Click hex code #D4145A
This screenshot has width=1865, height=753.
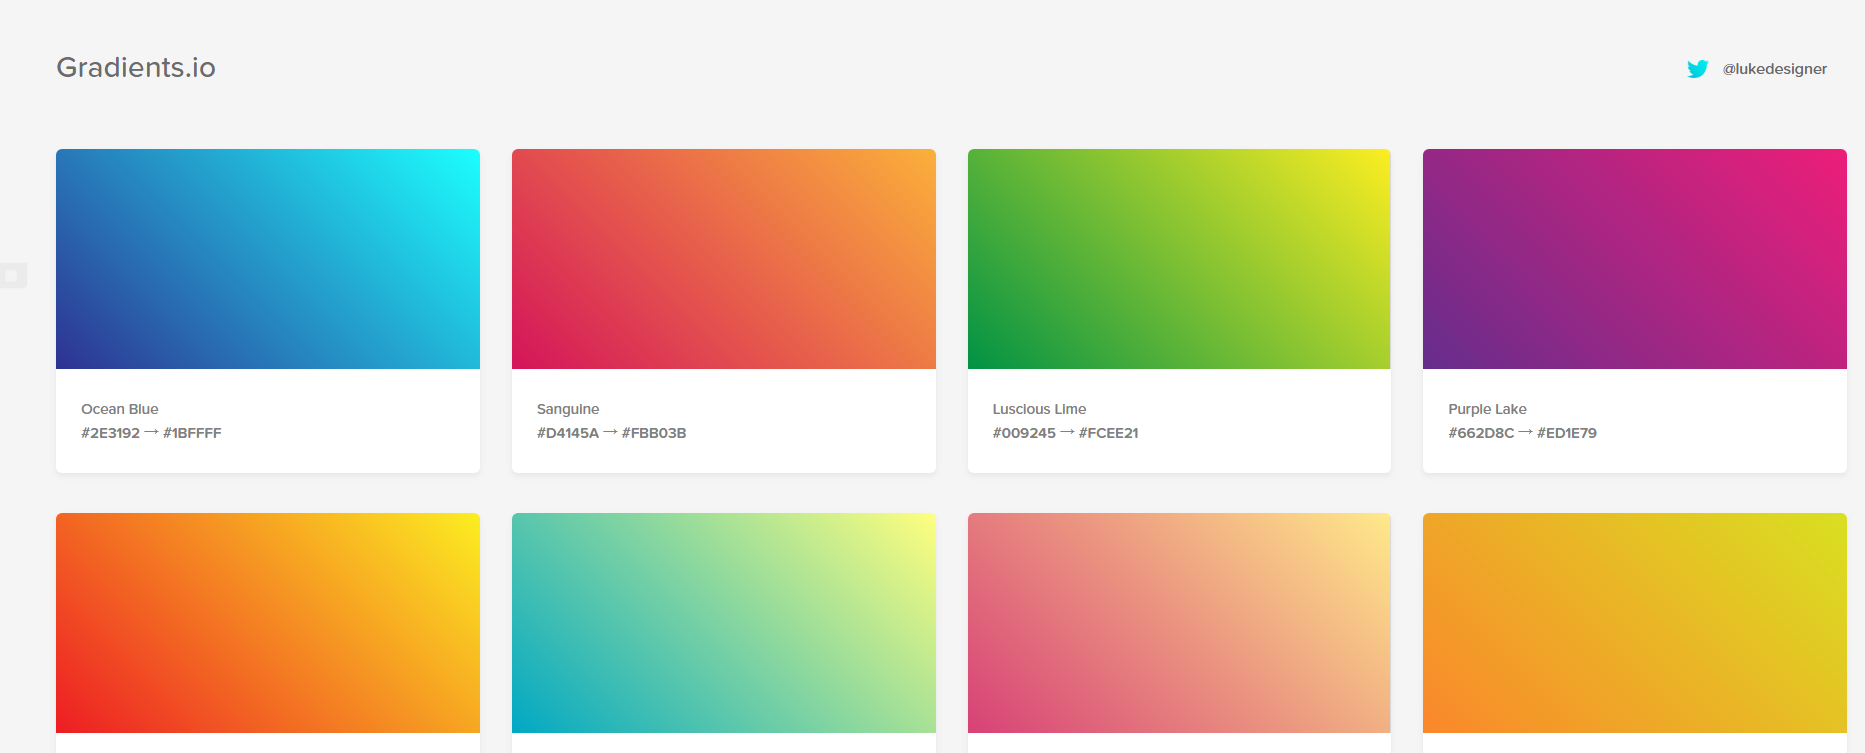click(x=568, y=433)
